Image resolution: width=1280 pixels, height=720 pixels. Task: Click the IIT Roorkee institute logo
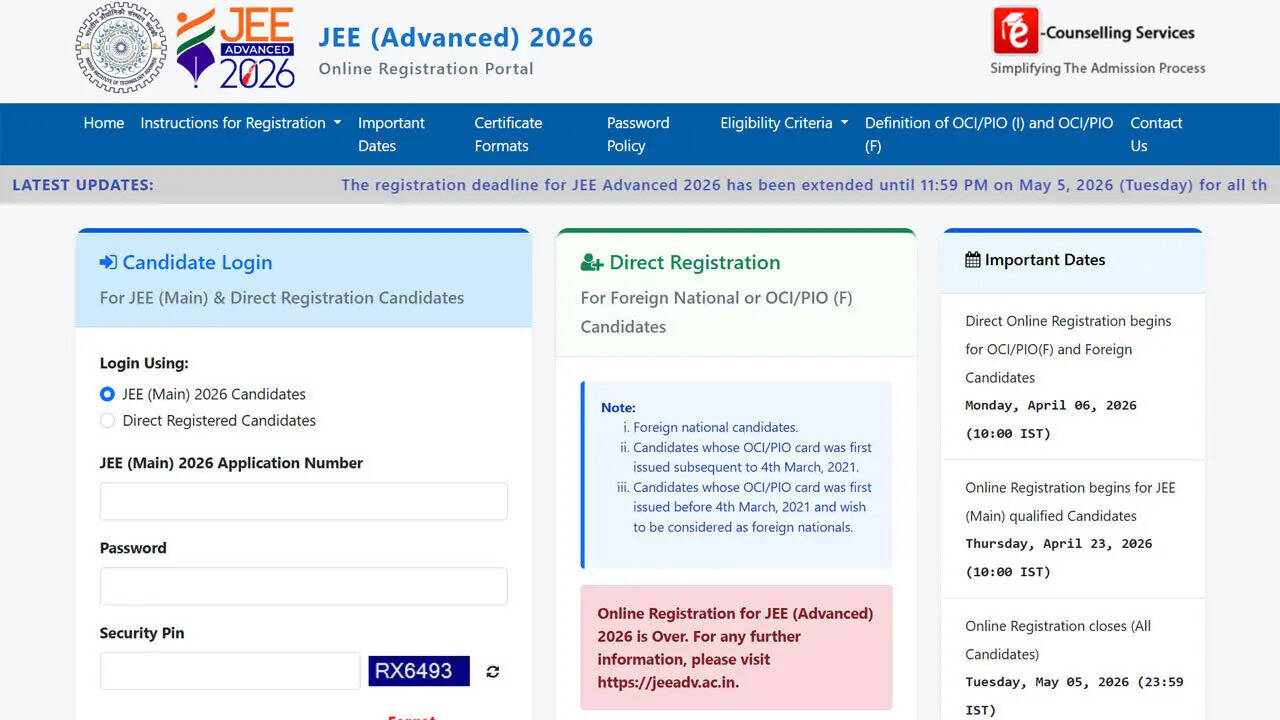coord(121,48)
